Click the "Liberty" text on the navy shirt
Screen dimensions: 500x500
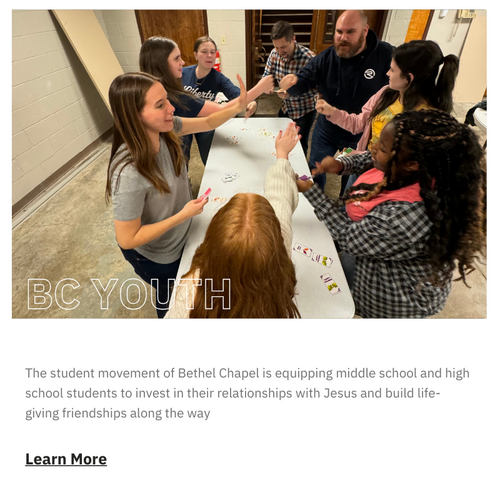200,93
